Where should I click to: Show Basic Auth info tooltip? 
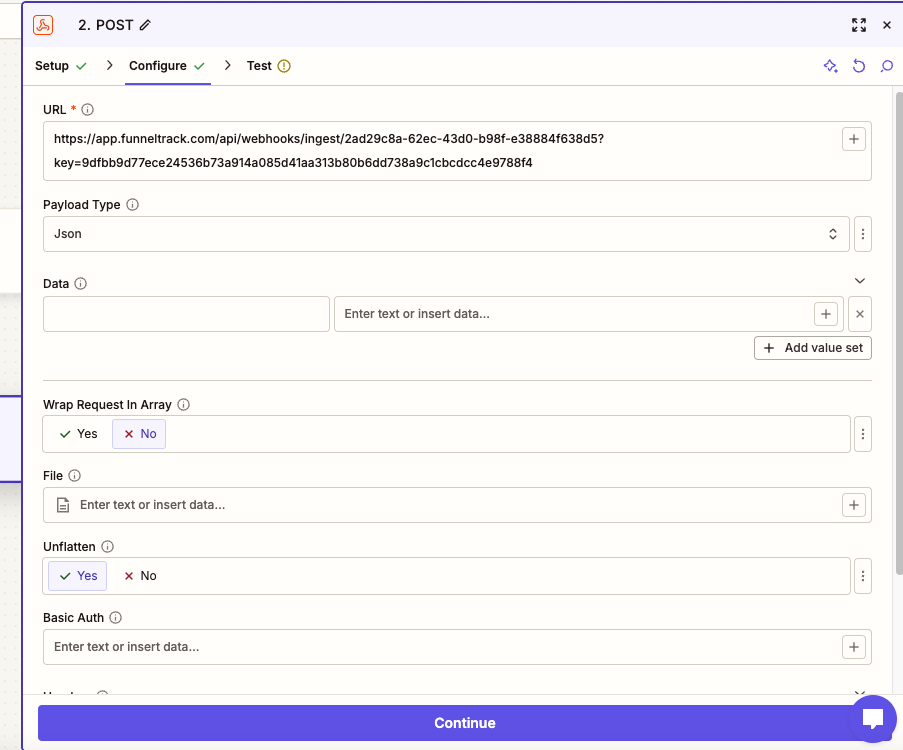(115, 618)
